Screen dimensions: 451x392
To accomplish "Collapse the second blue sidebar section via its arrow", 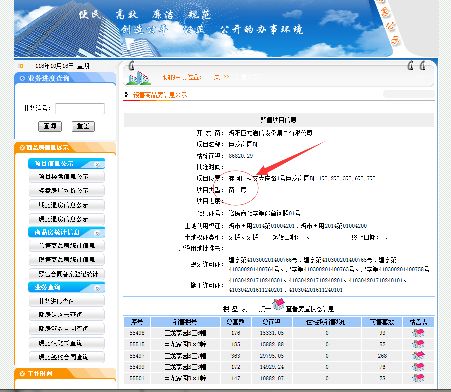I will click(97, 233).
